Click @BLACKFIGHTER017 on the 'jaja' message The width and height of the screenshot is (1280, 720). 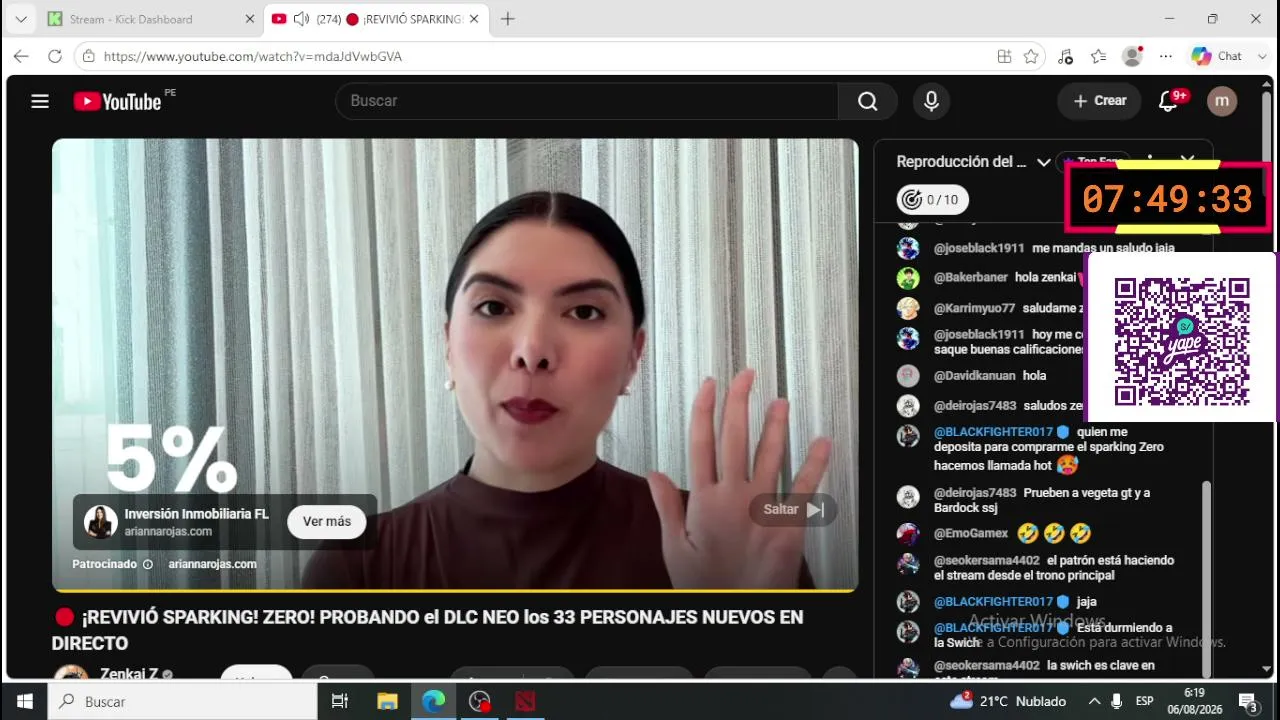click(x=993, y=602)
